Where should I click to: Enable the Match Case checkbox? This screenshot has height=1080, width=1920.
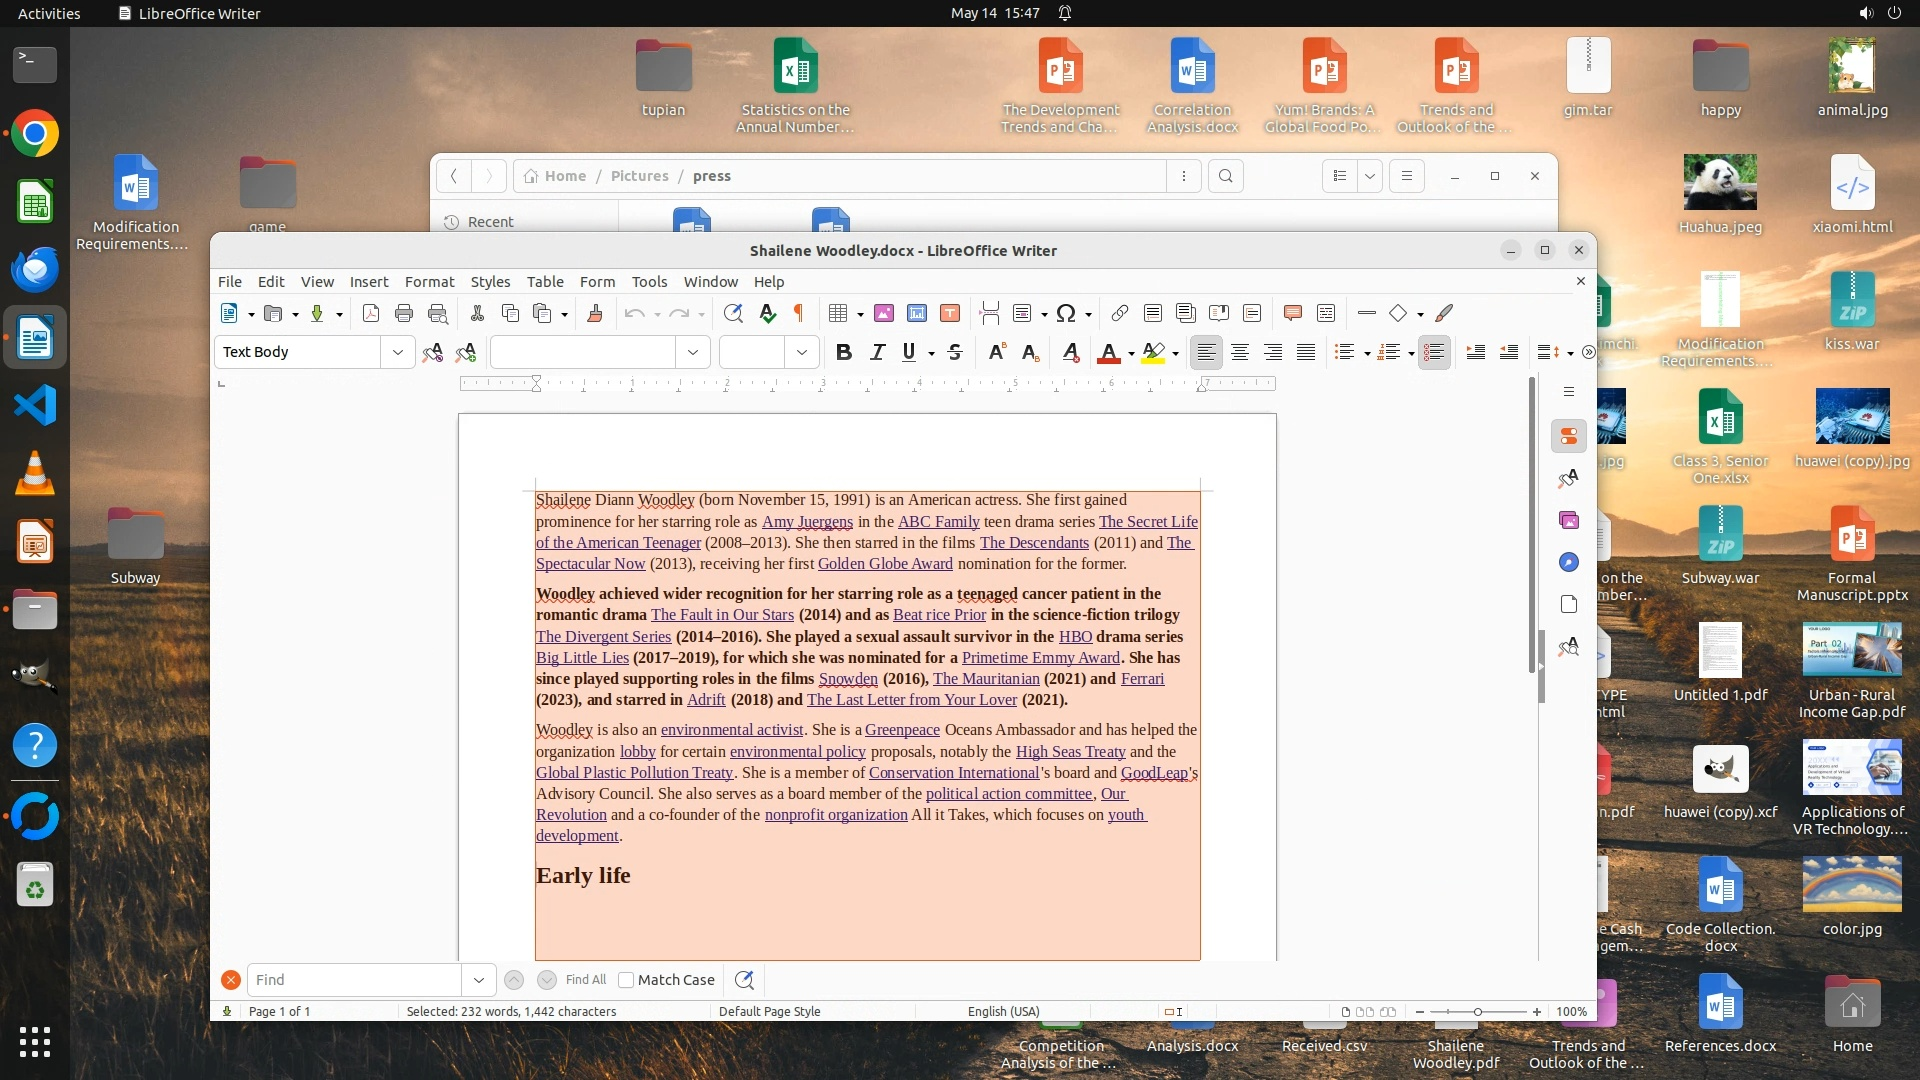click(x=627, y=980)
